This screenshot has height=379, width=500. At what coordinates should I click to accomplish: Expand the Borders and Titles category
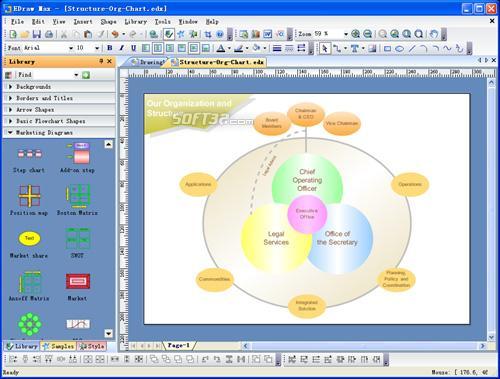point(59,98)
